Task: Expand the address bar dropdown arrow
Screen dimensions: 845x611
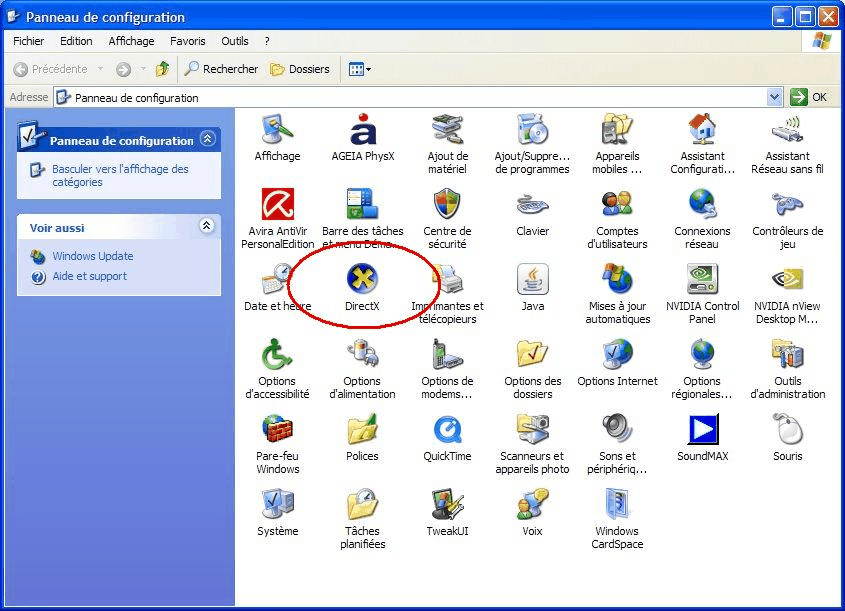Action: click(774, 97)
